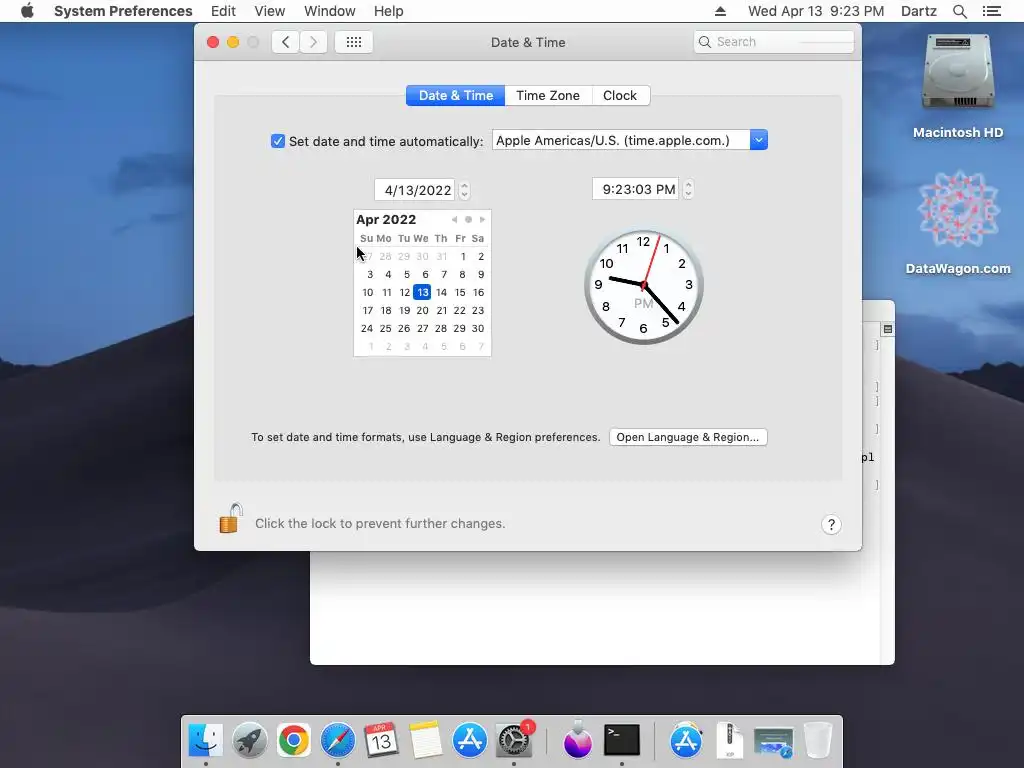
Task: Switch to the Time Zone tab
Action: 548,95
